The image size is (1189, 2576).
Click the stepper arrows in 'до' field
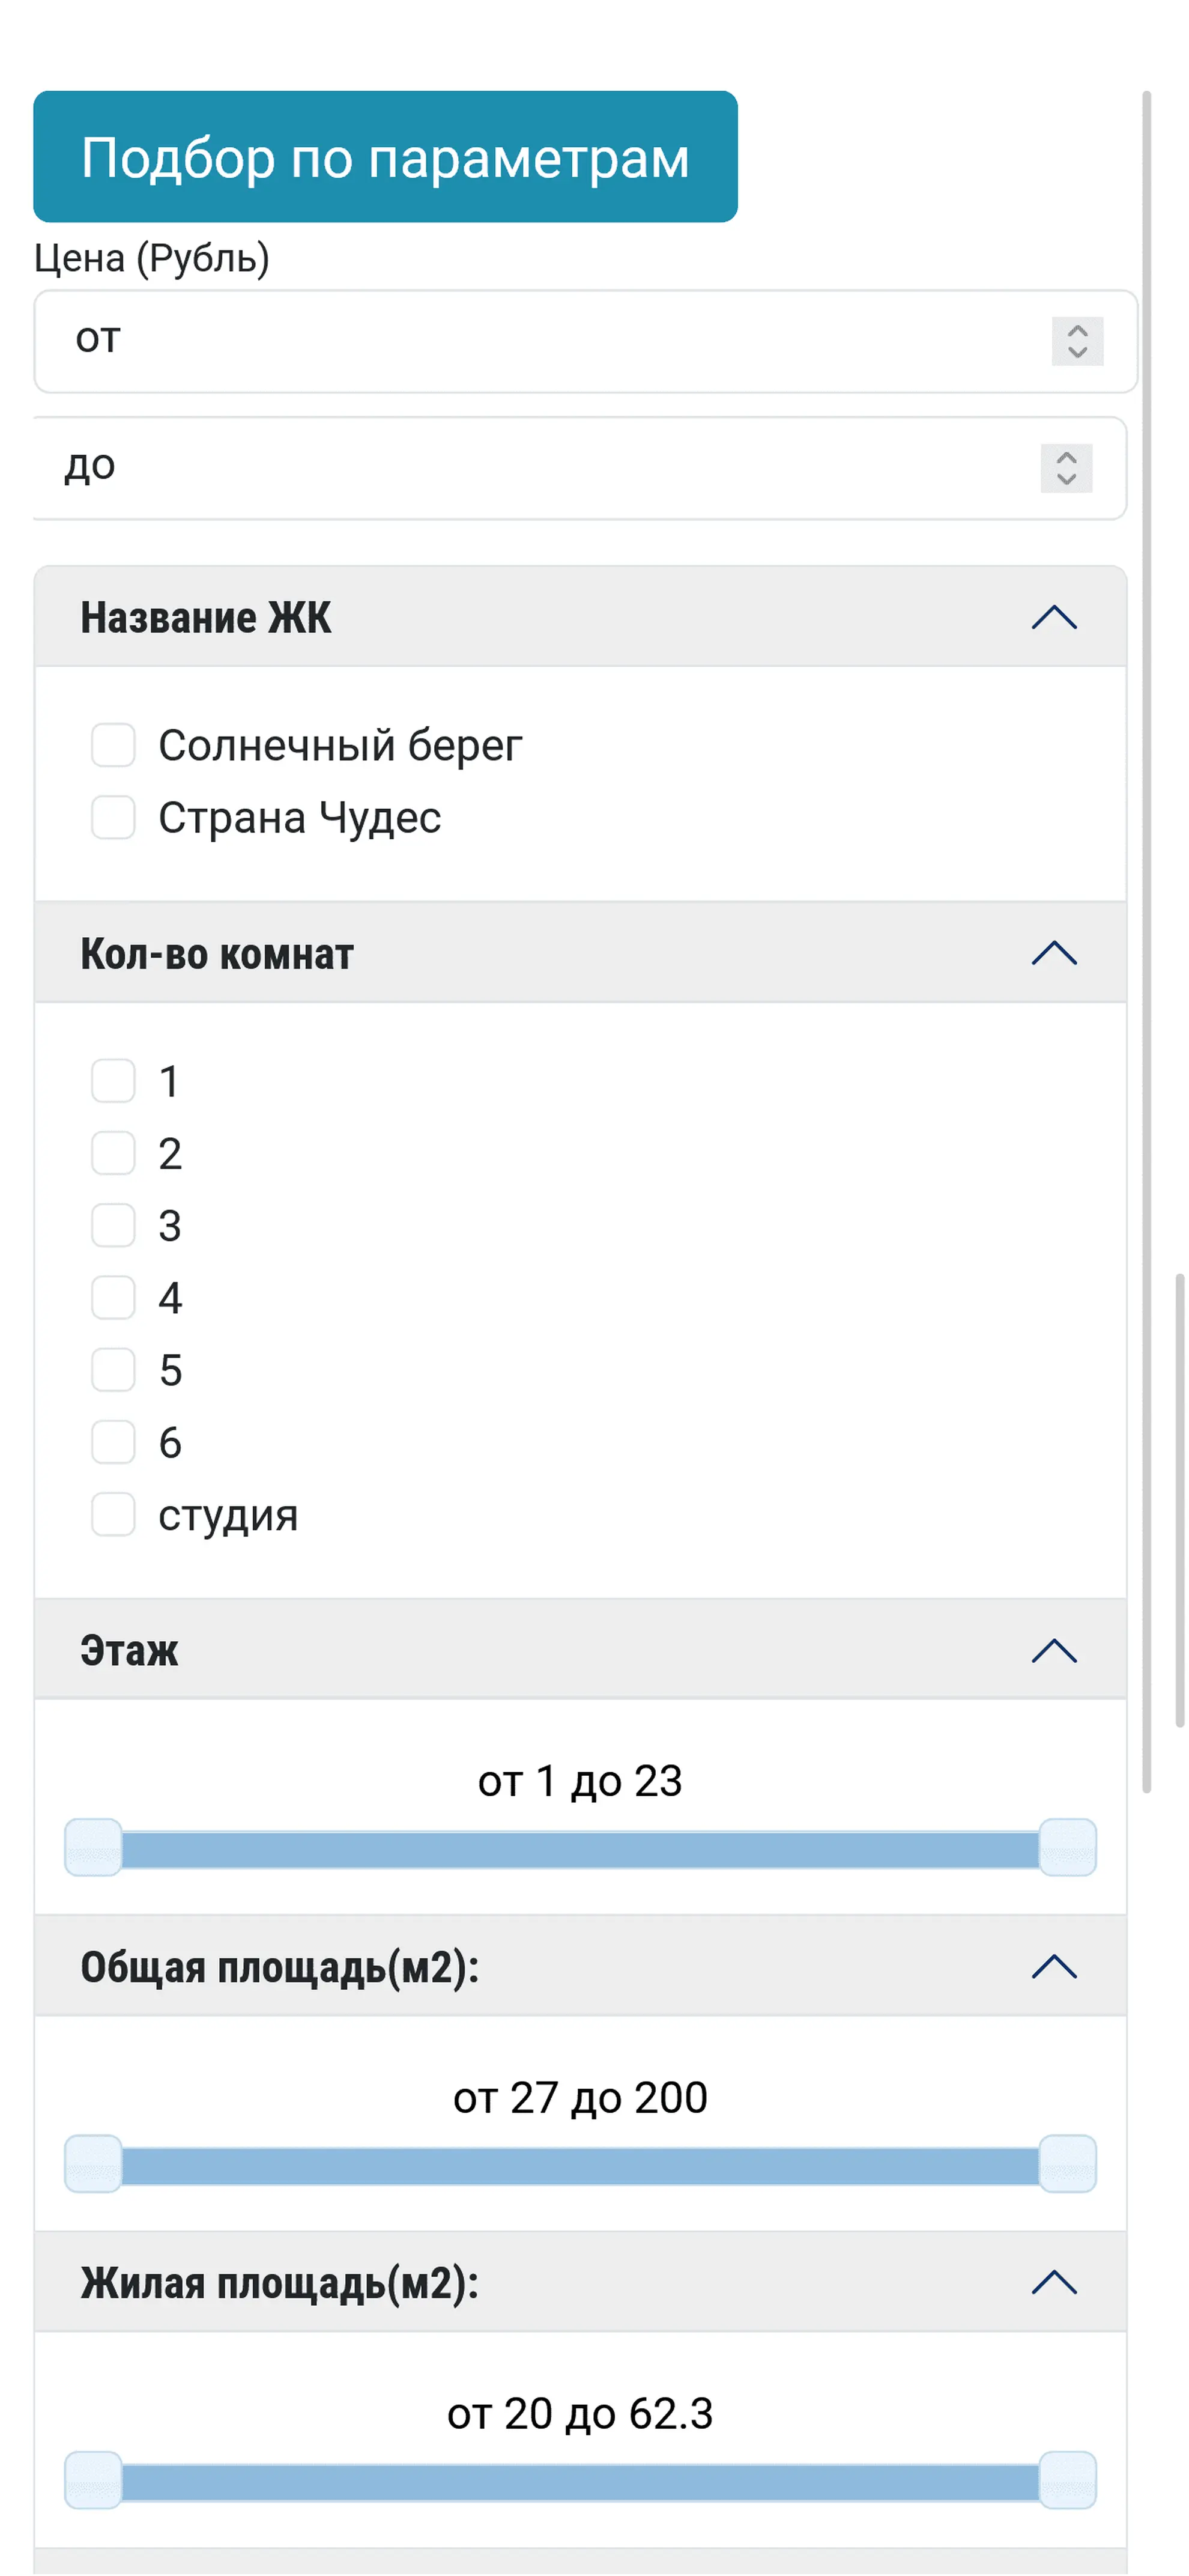pos(1066,467)
